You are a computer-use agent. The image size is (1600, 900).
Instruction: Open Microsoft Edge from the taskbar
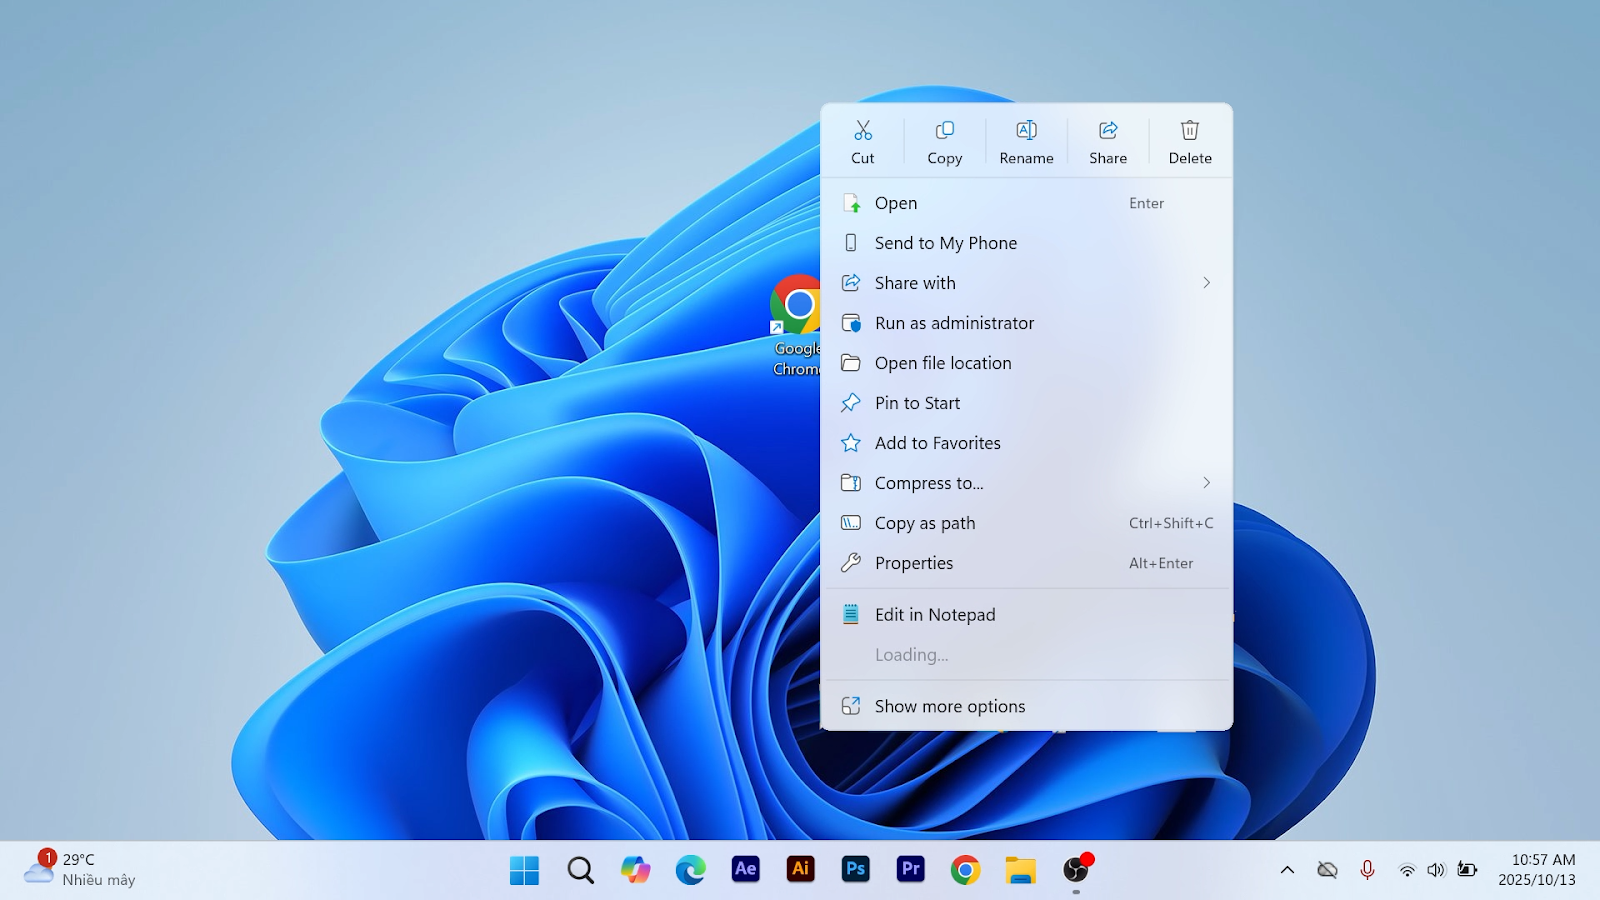690,870
